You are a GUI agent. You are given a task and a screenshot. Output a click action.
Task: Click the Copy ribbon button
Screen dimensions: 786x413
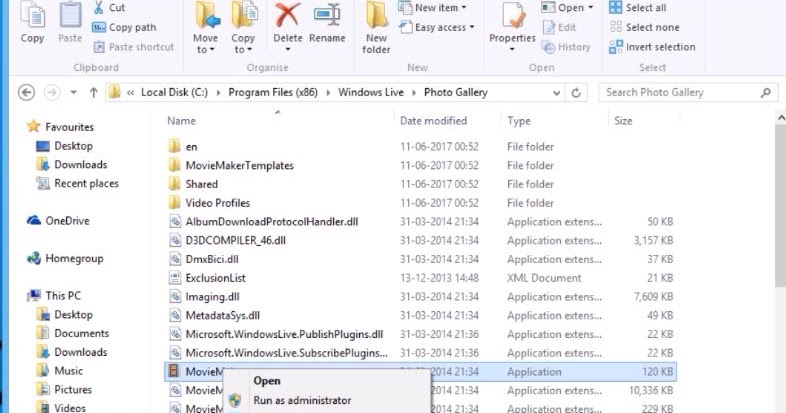(x=33, y=24)
